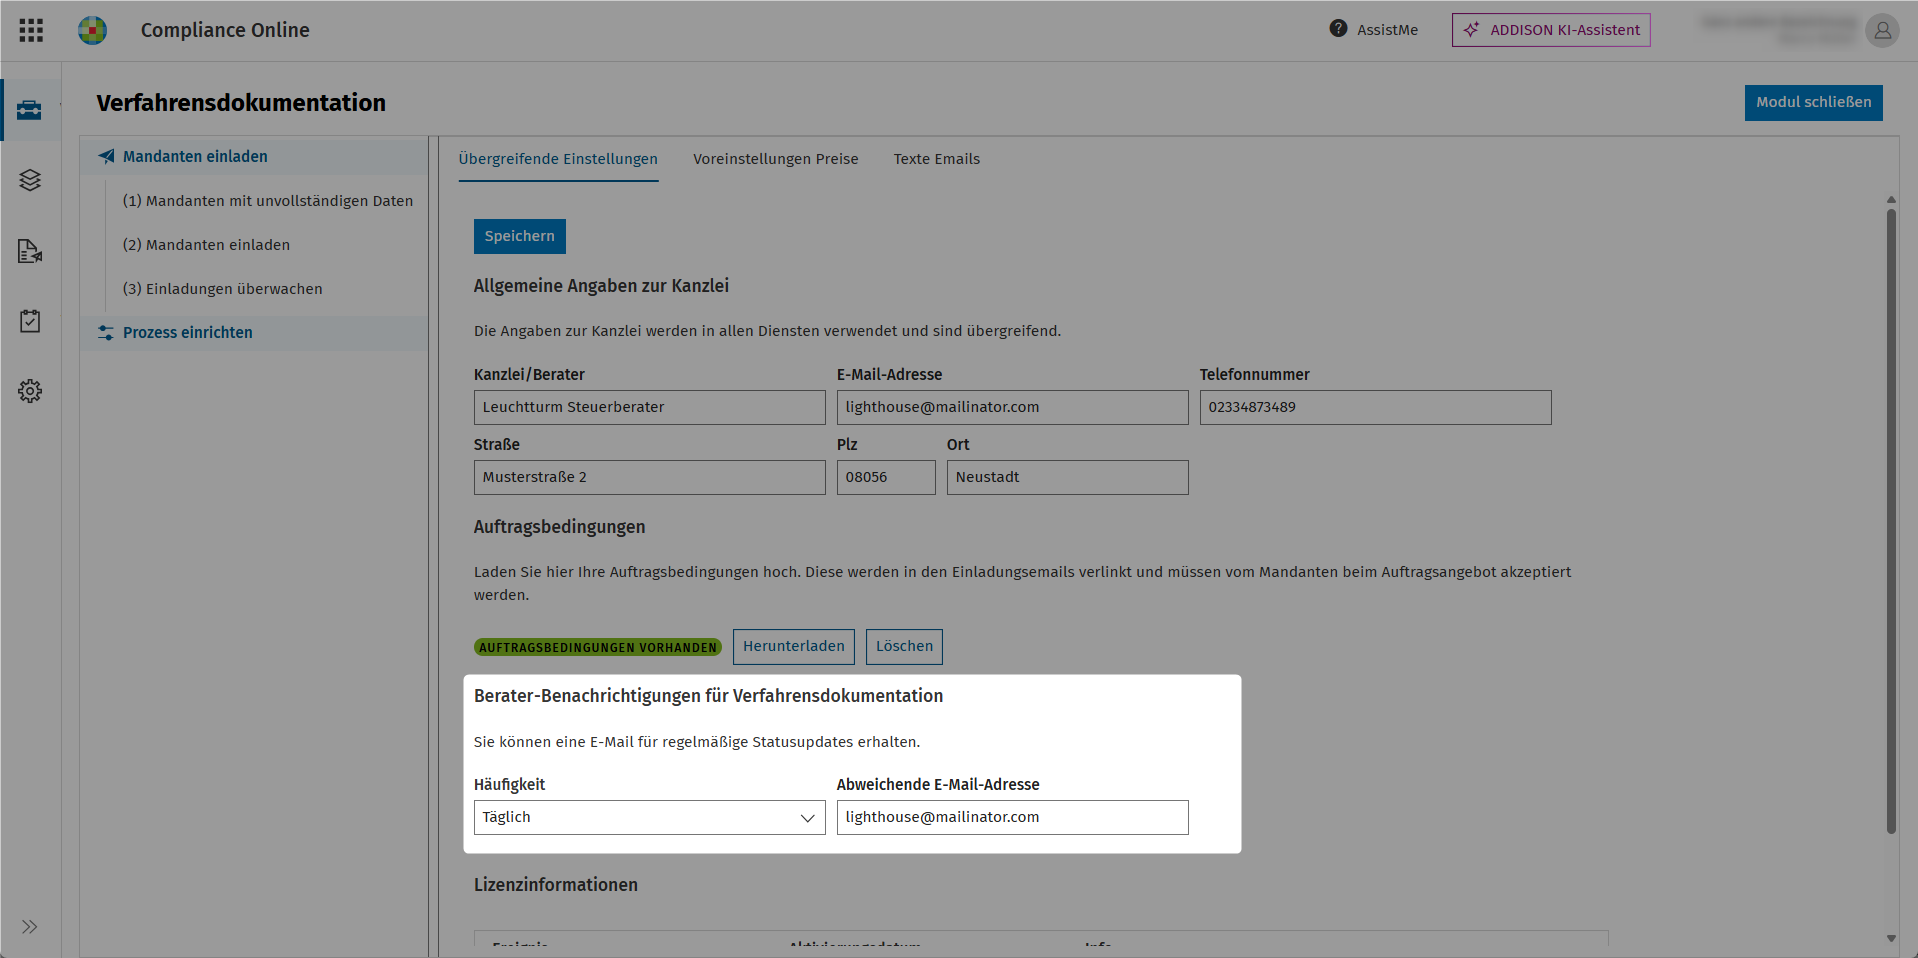Click the E-Mail-Adresse field under Kanzlei
Image resolution: width=1918 pixels, height=958 pixels.
tap(1013, 407)
